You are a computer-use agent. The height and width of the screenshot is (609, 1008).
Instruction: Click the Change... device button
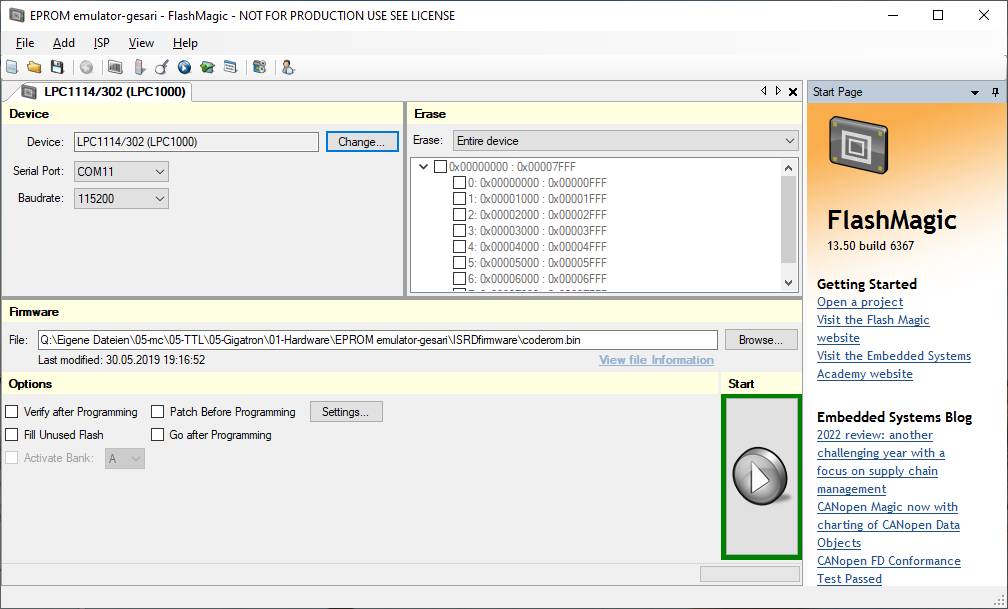tap(361, 142)
